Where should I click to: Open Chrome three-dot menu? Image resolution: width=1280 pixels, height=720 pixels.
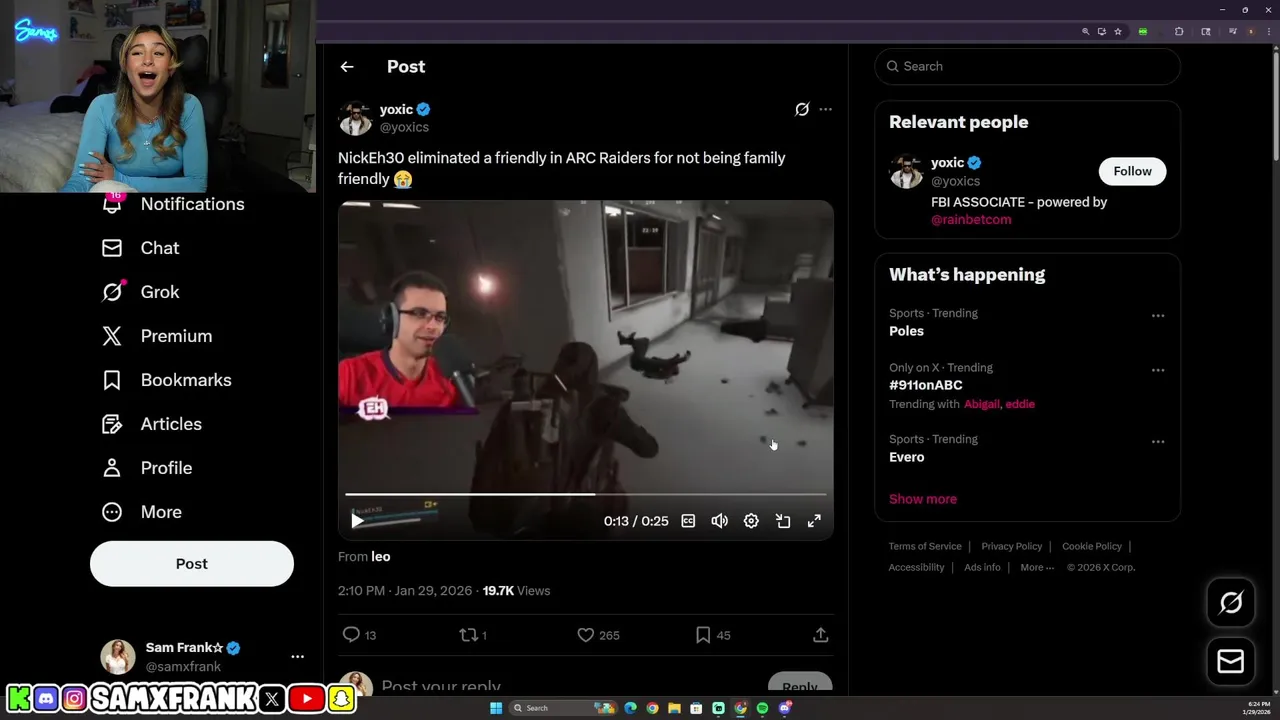[x=1268, y=32]
